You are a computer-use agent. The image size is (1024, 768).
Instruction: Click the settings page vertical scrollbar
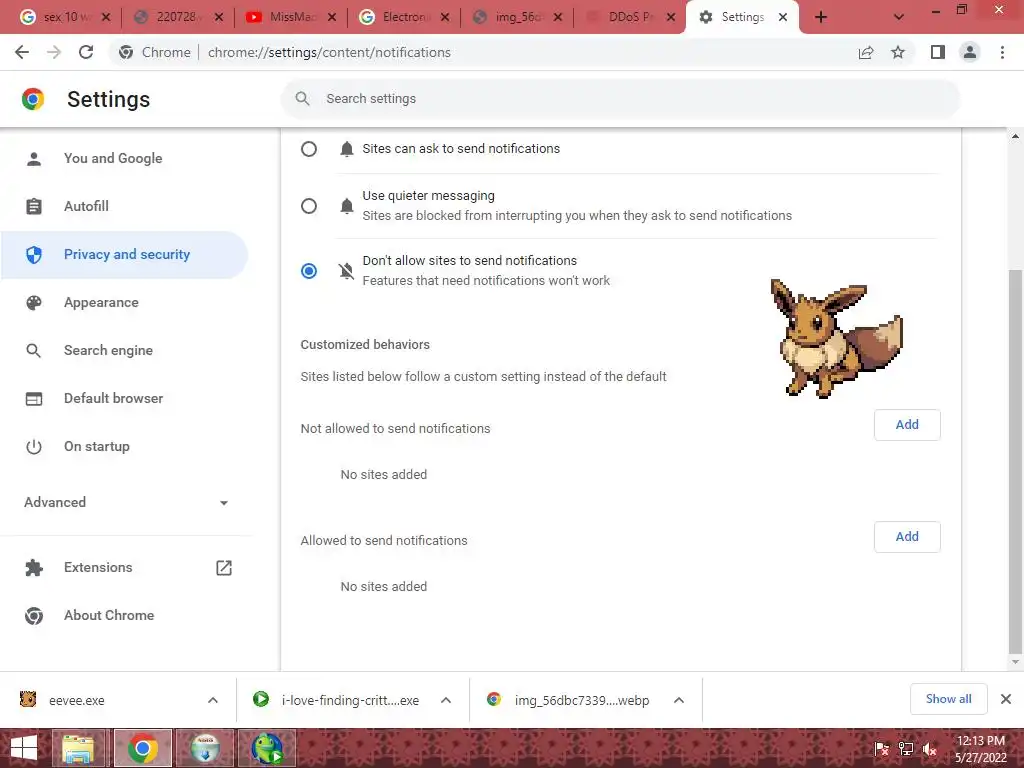[x=1015, y=461]
